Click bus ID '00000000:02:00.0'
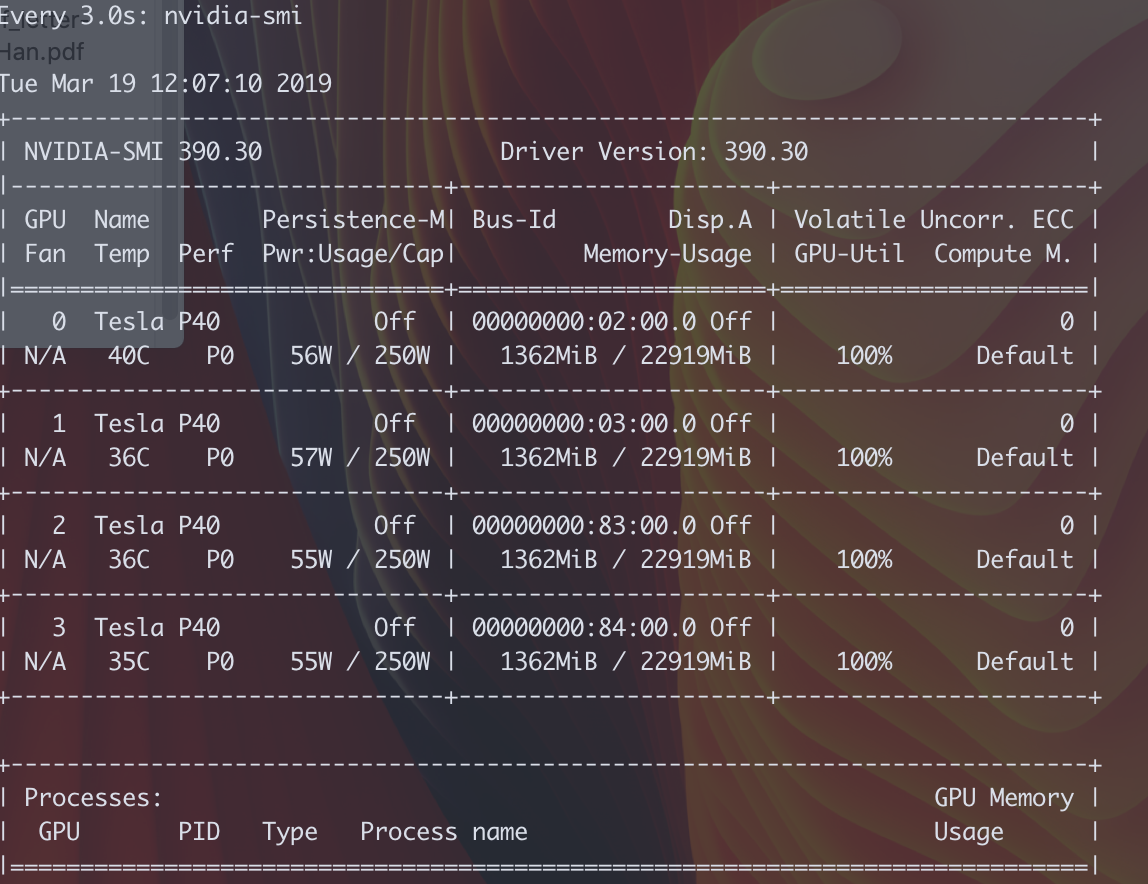 [584, 322]
